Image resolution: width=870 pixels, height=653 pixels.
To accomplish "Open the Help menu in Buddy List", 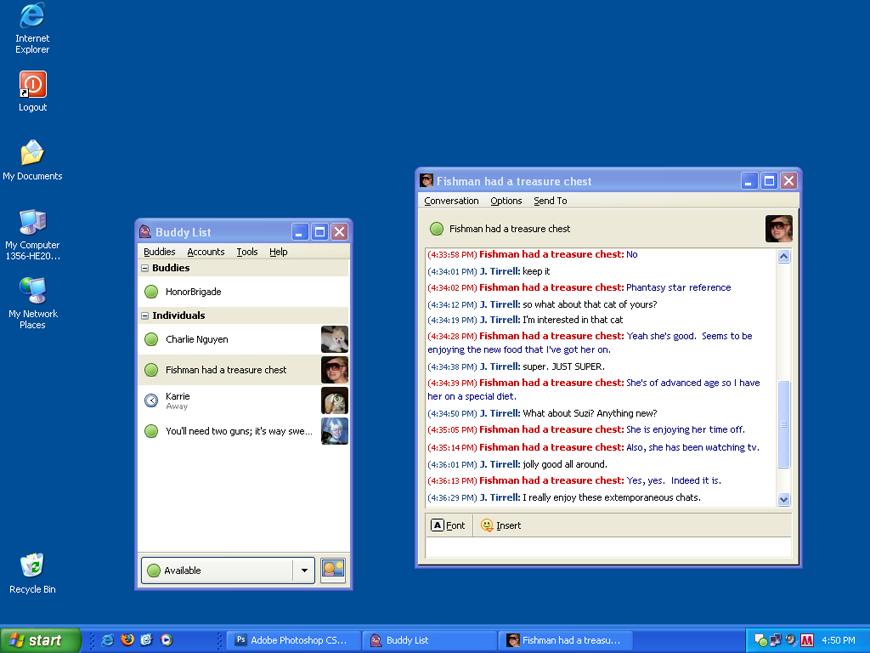I will pos(278,252).
